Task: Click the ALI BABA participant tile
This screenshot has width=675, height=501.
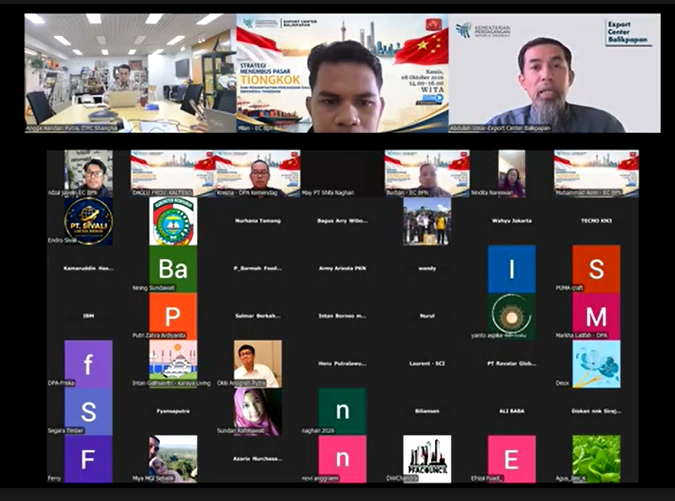Action: (x=511, y=411)
